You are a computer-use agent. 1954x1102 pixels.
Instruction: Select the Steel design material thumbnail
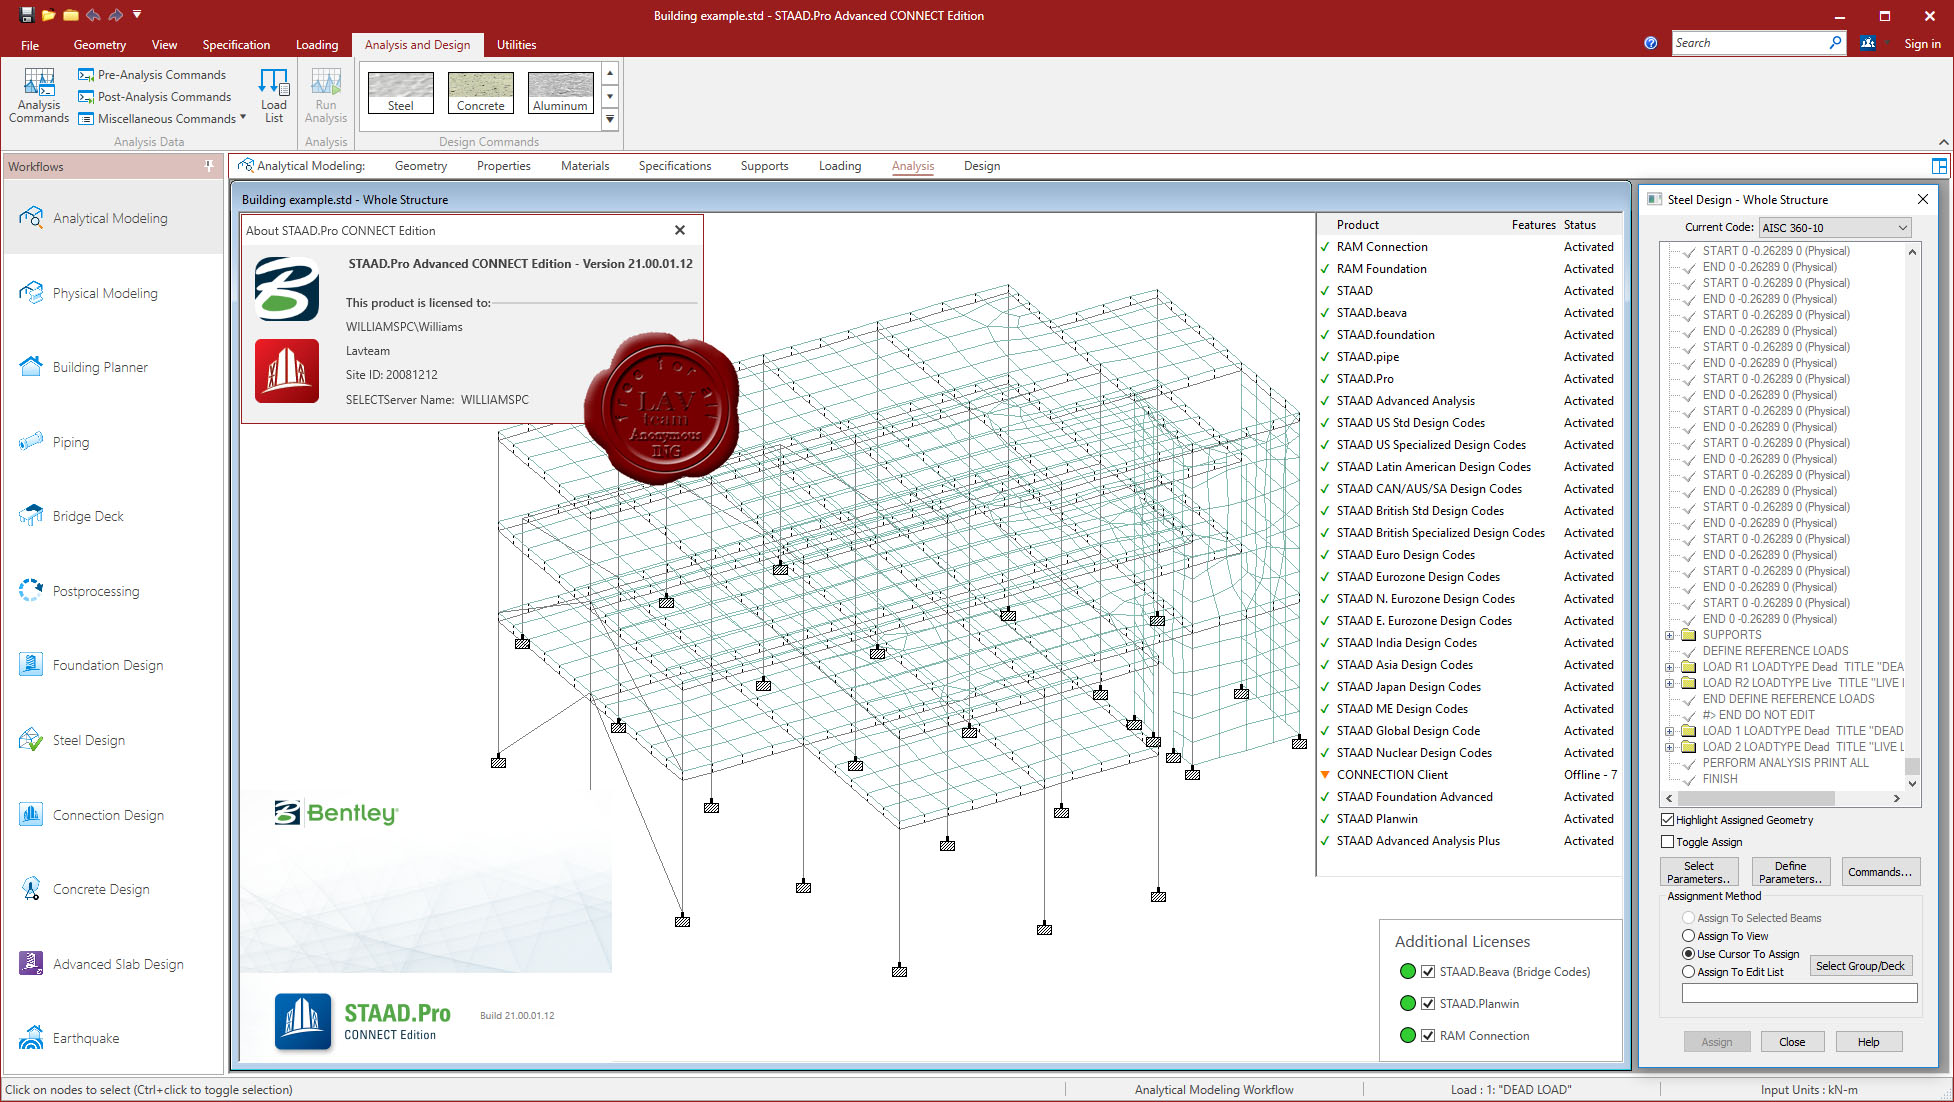400,92
